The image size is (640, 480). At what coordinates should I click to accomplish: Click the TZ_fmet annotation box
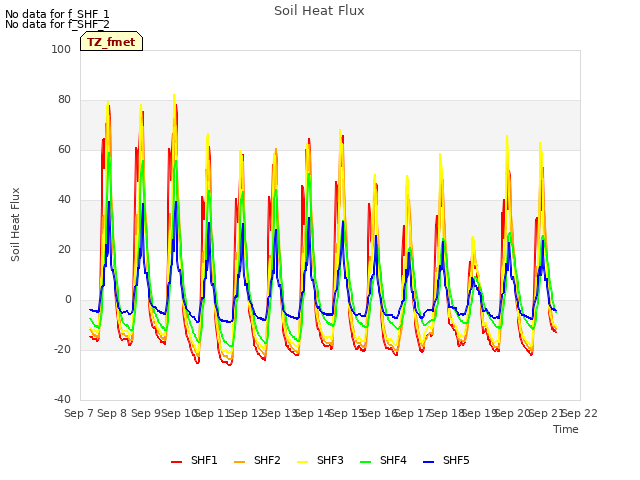(111, 41)
